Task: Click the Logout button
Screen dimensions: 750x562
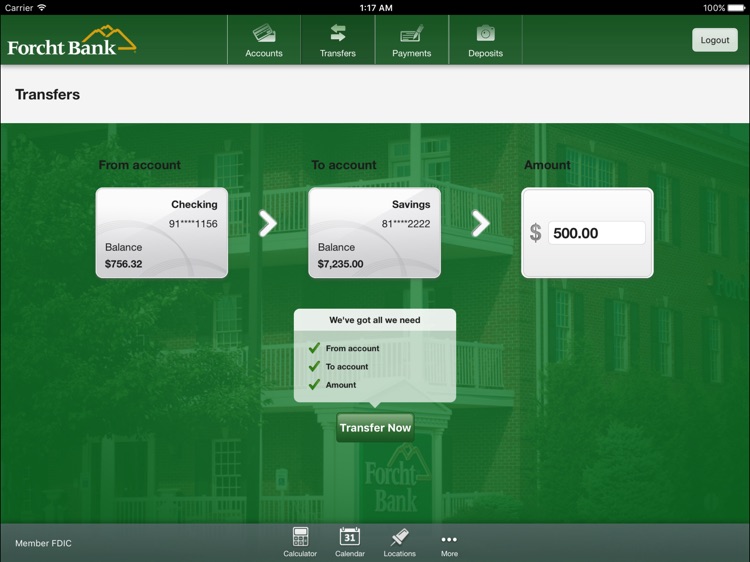Action: coord(715,40)
